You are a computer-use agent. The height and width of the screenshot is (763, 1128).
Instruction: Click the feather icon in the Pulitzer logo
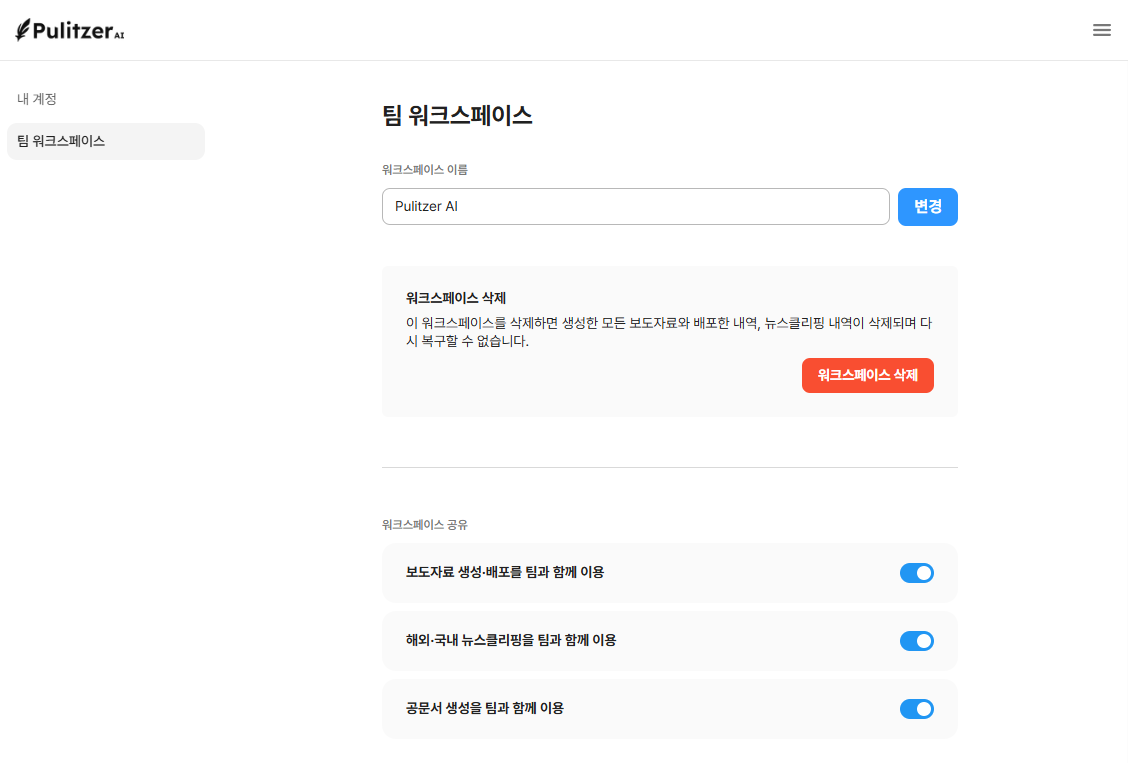(22, 31)
